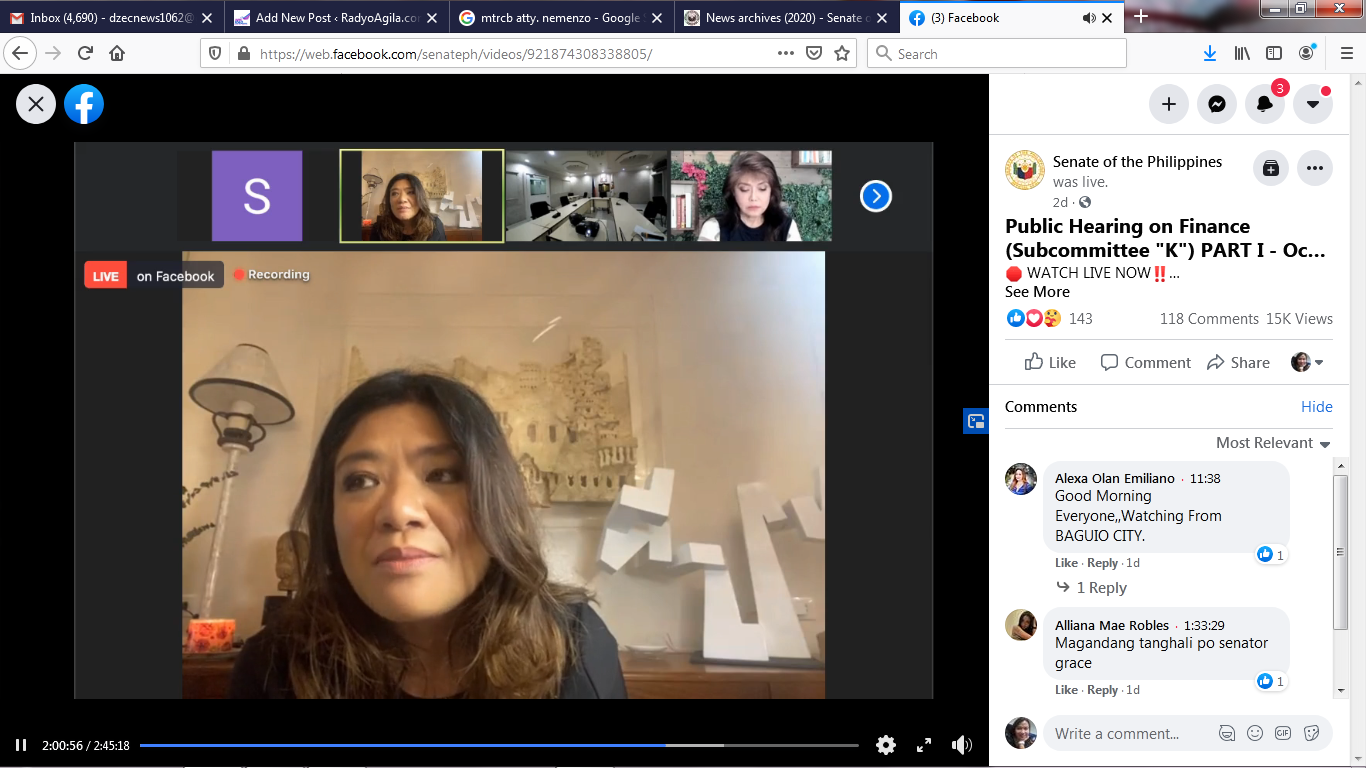Hide the comments section
The height and width of the screenshot is (768, 1366).
[1316, 407]
